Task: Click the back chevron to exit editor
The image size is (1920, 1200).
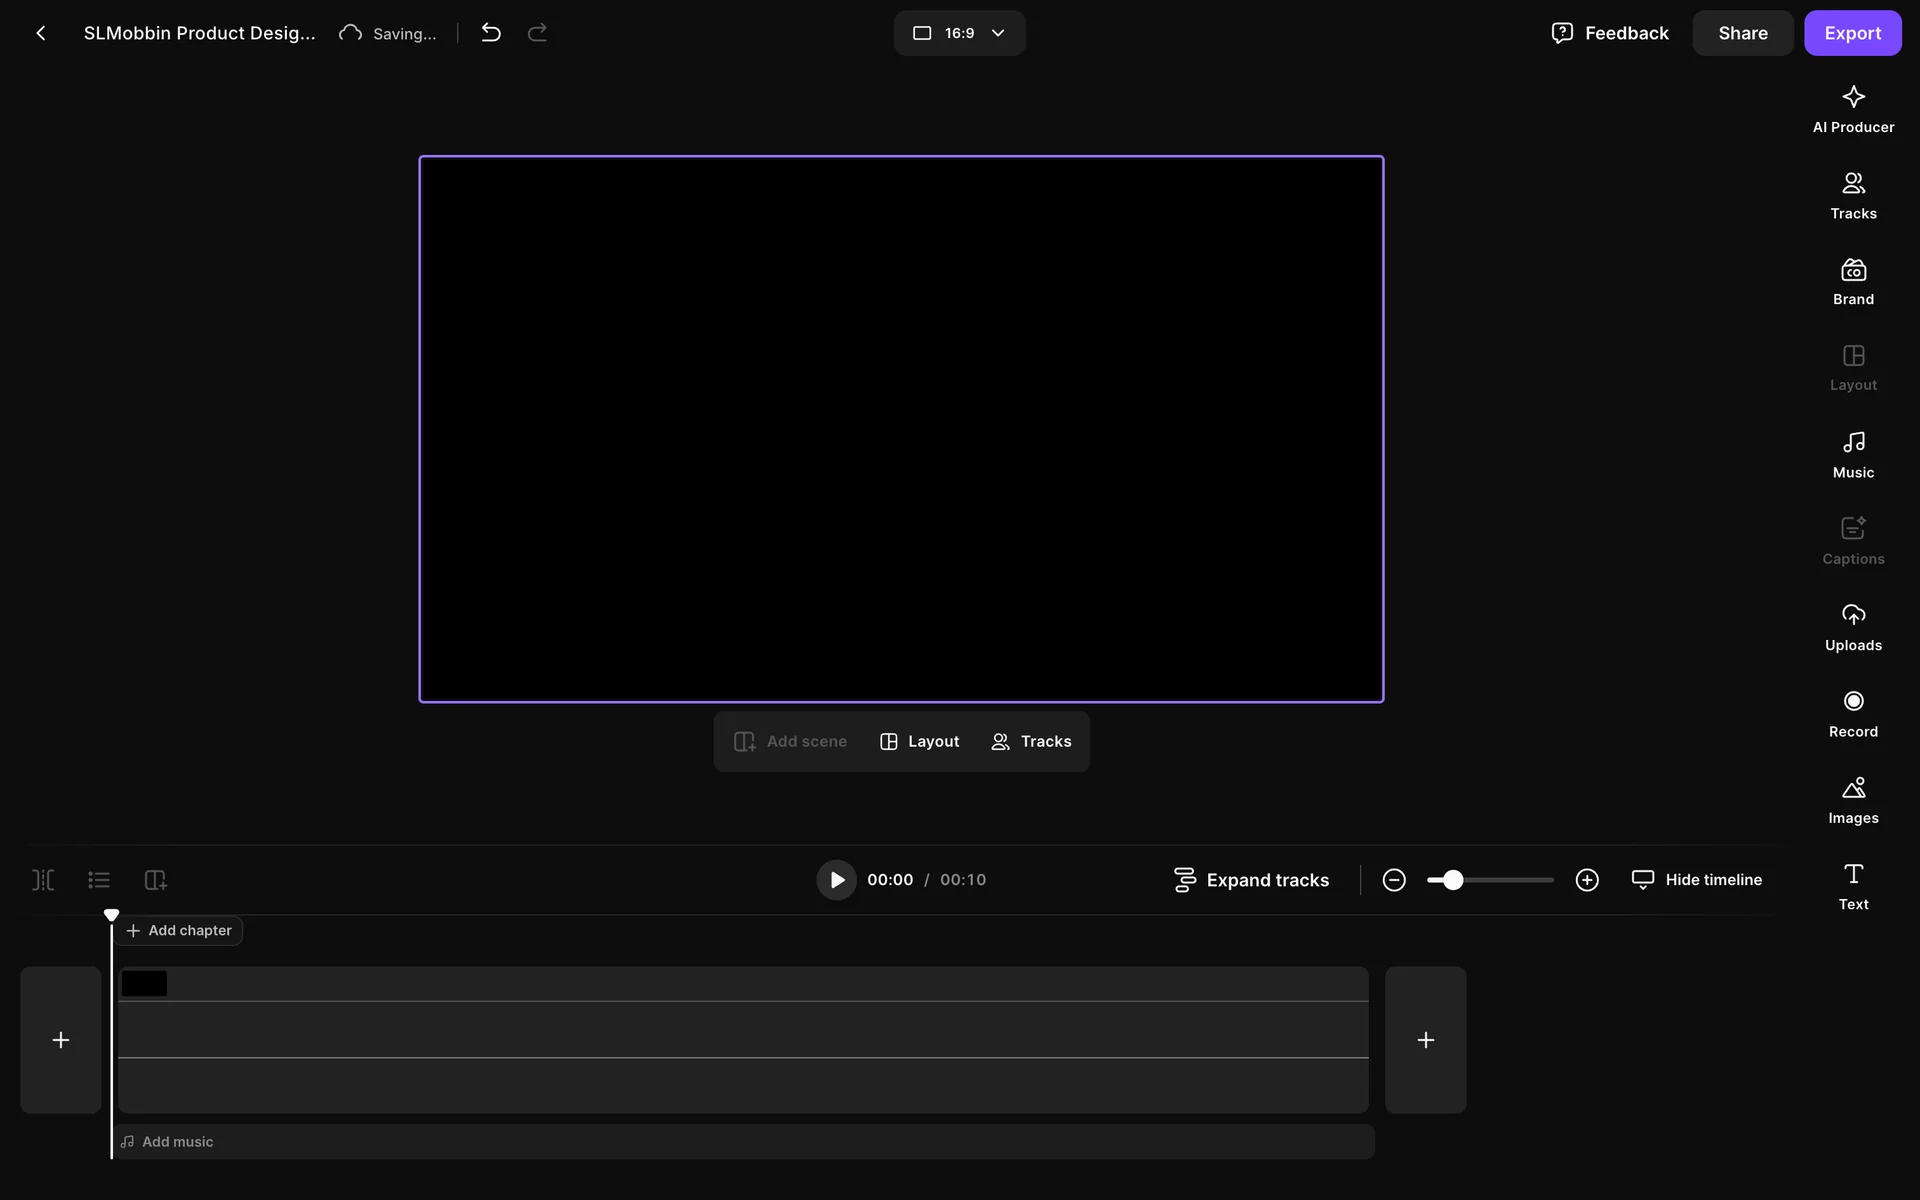Action: pyautogui.click(x=41, y=33)
